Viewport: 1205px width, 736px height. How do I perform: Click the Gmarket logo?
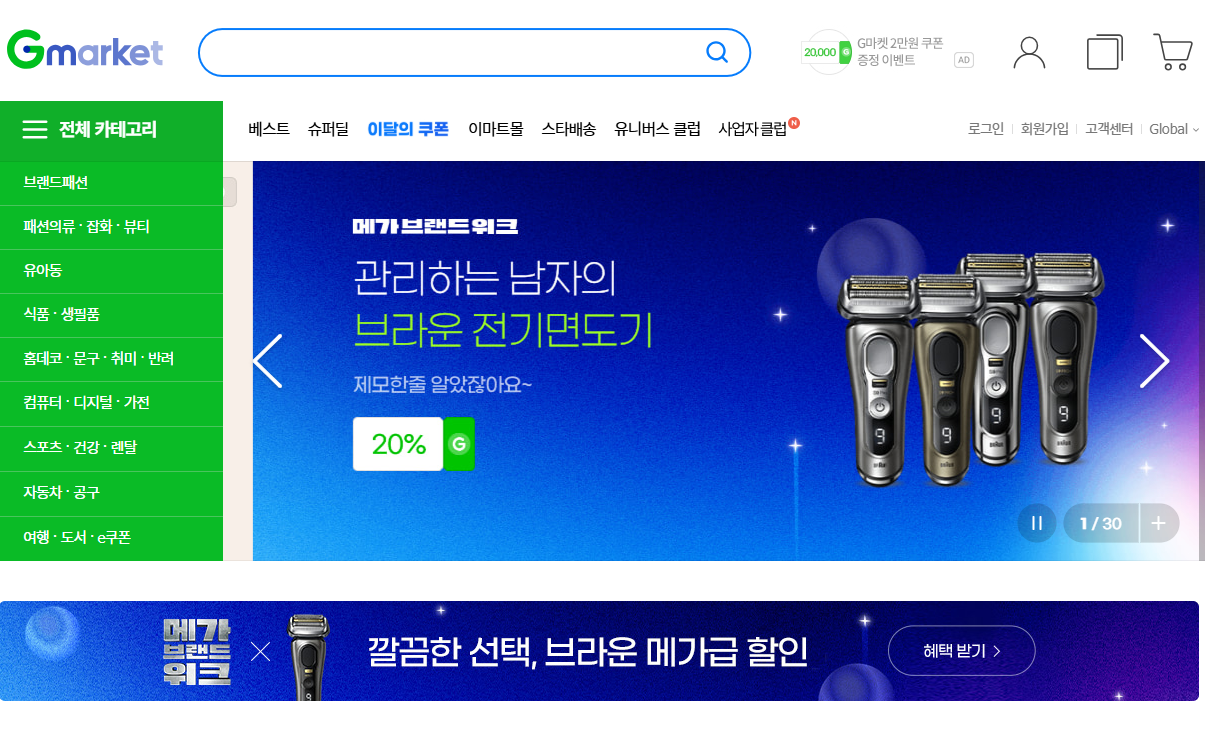pos(84,51)
